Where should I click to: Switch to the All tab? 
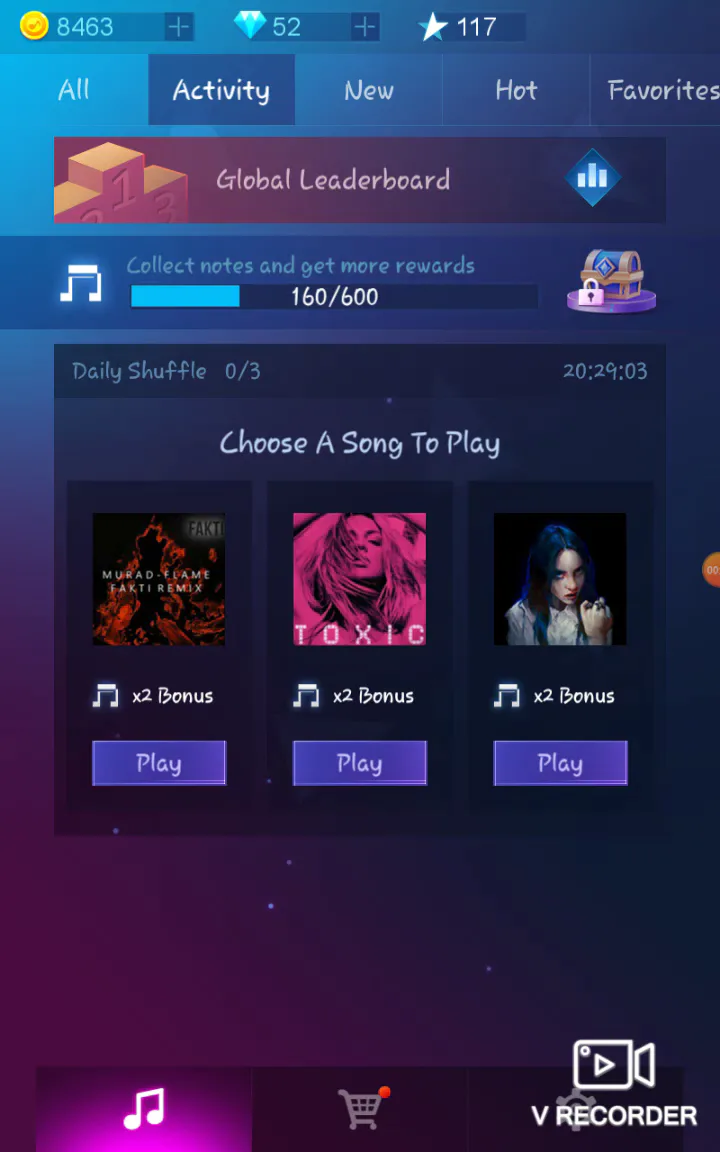point(74,90)
